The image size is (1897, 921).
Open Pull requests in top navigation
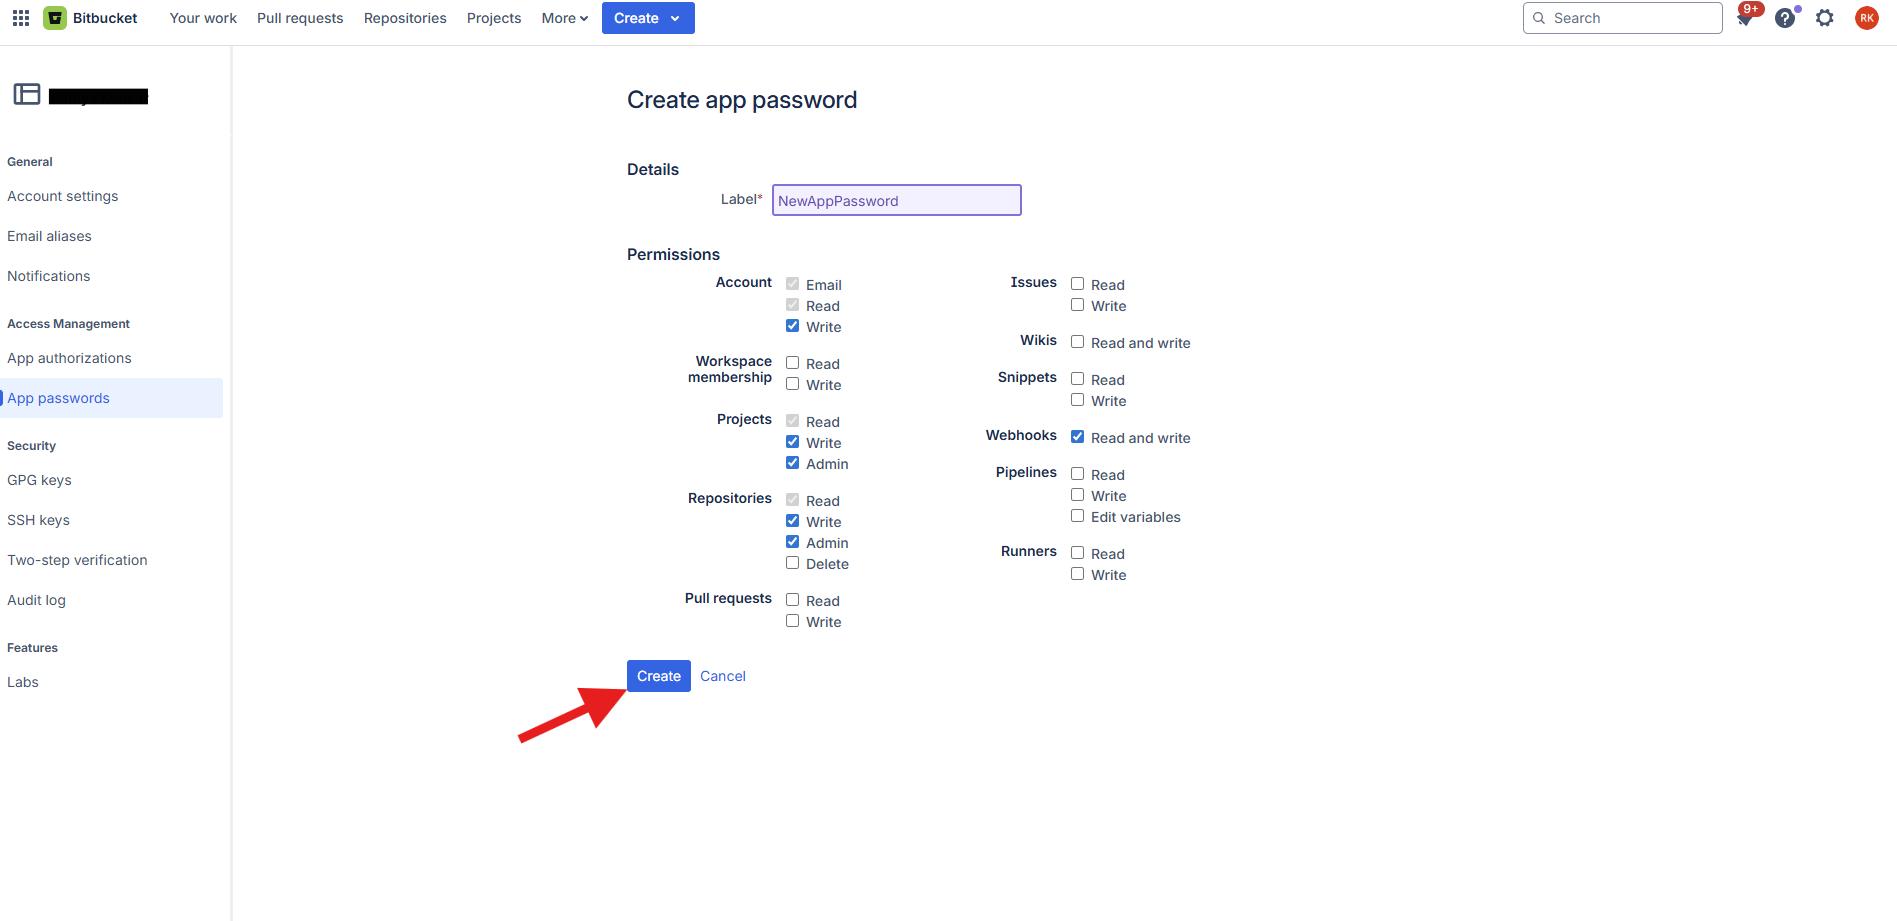tap(300, 18)
